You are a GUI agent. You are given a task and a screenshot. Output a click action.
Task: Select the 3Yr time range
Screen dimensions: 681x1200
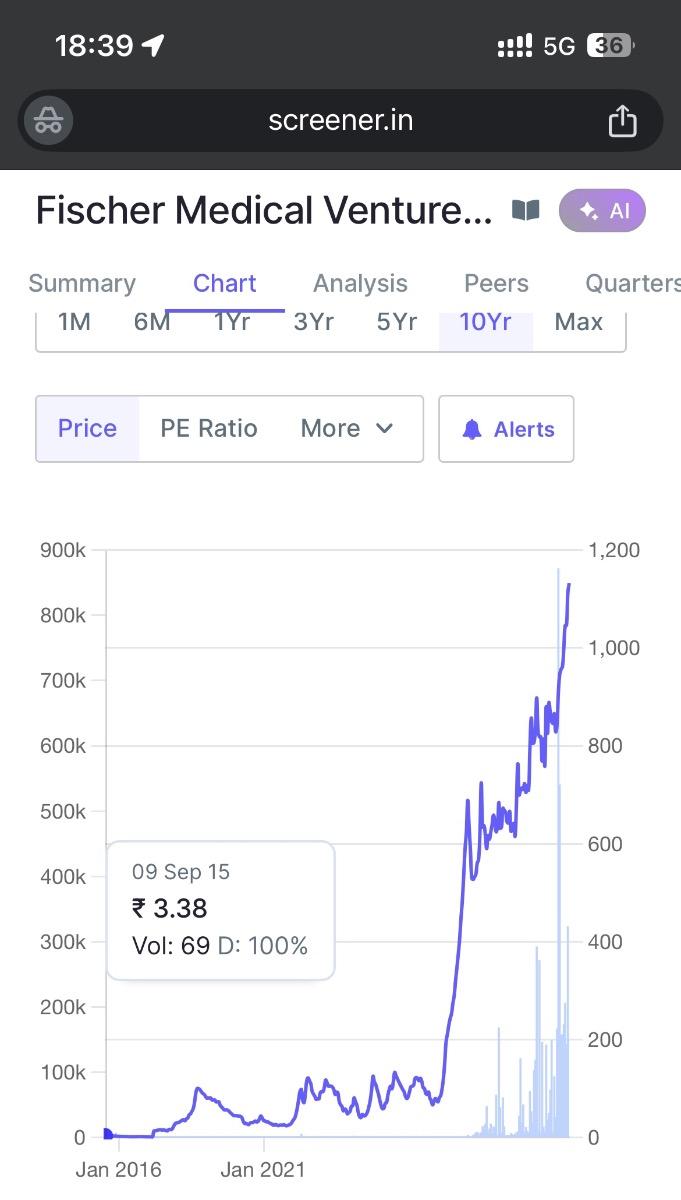tap(313, 323)
